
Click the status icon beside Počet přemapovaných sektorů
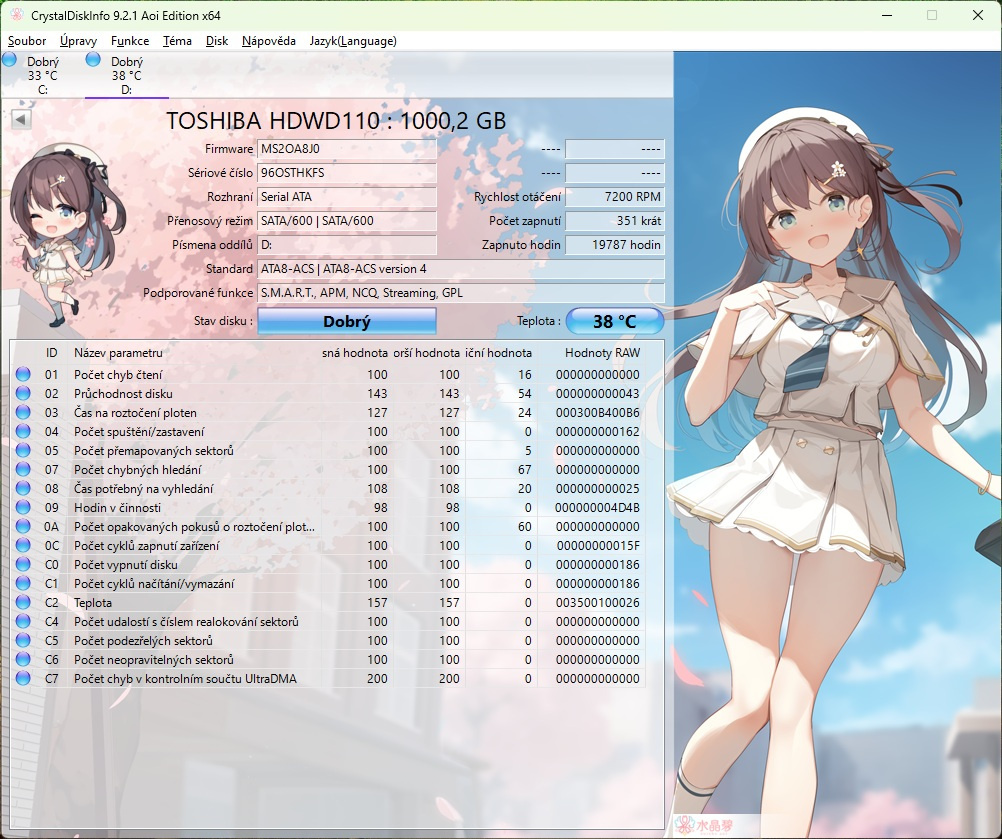22,451
